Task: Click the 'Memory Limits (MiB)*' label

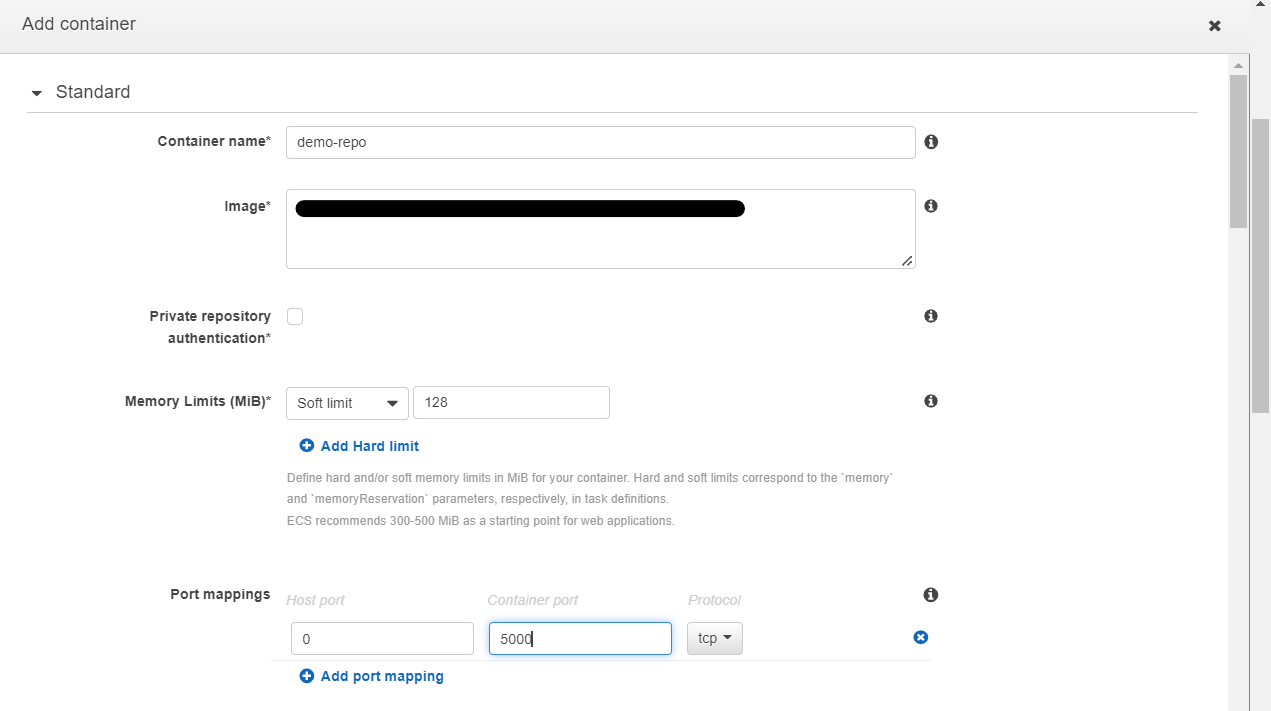Action: coord(198,401)
